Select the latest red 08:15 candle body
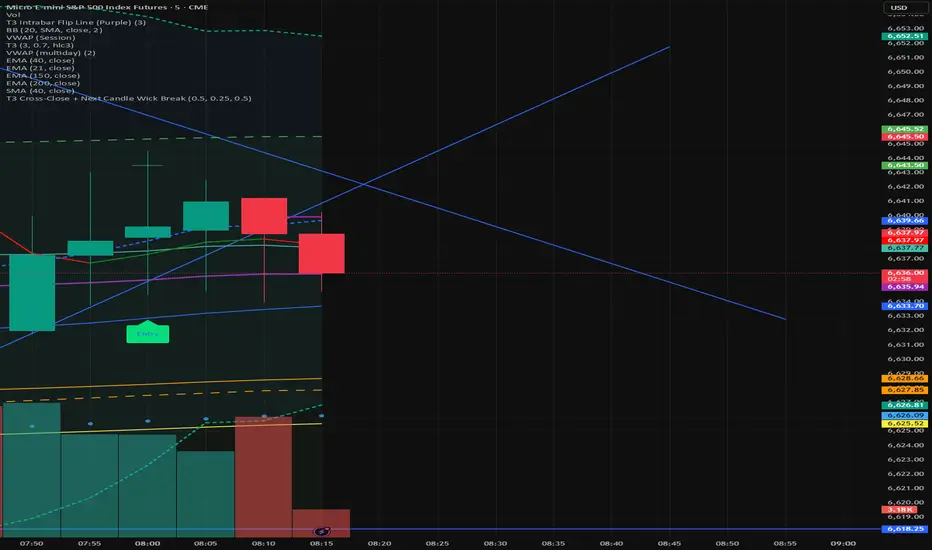The image size is (932, 550). (x=322, y=253)
